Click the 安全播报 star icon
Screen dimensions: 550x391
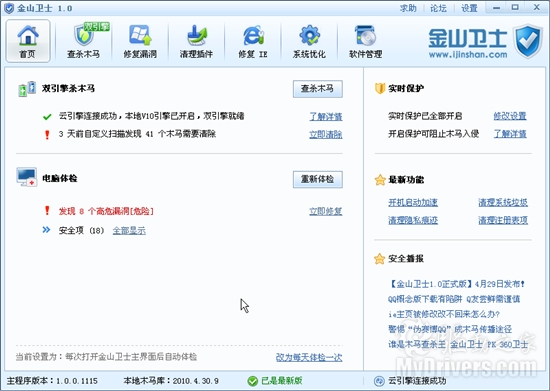(x=380, y=259)
